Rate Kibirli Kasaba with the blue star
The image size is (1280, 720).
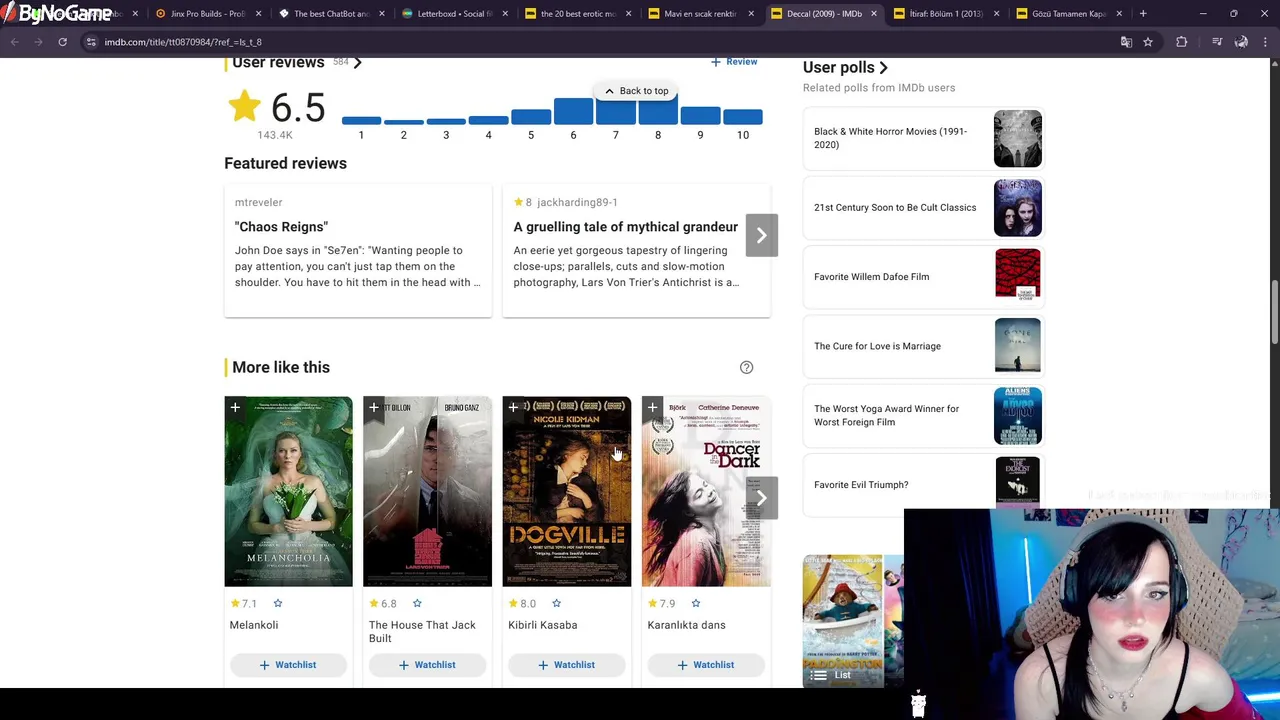[x=556, y=603]
